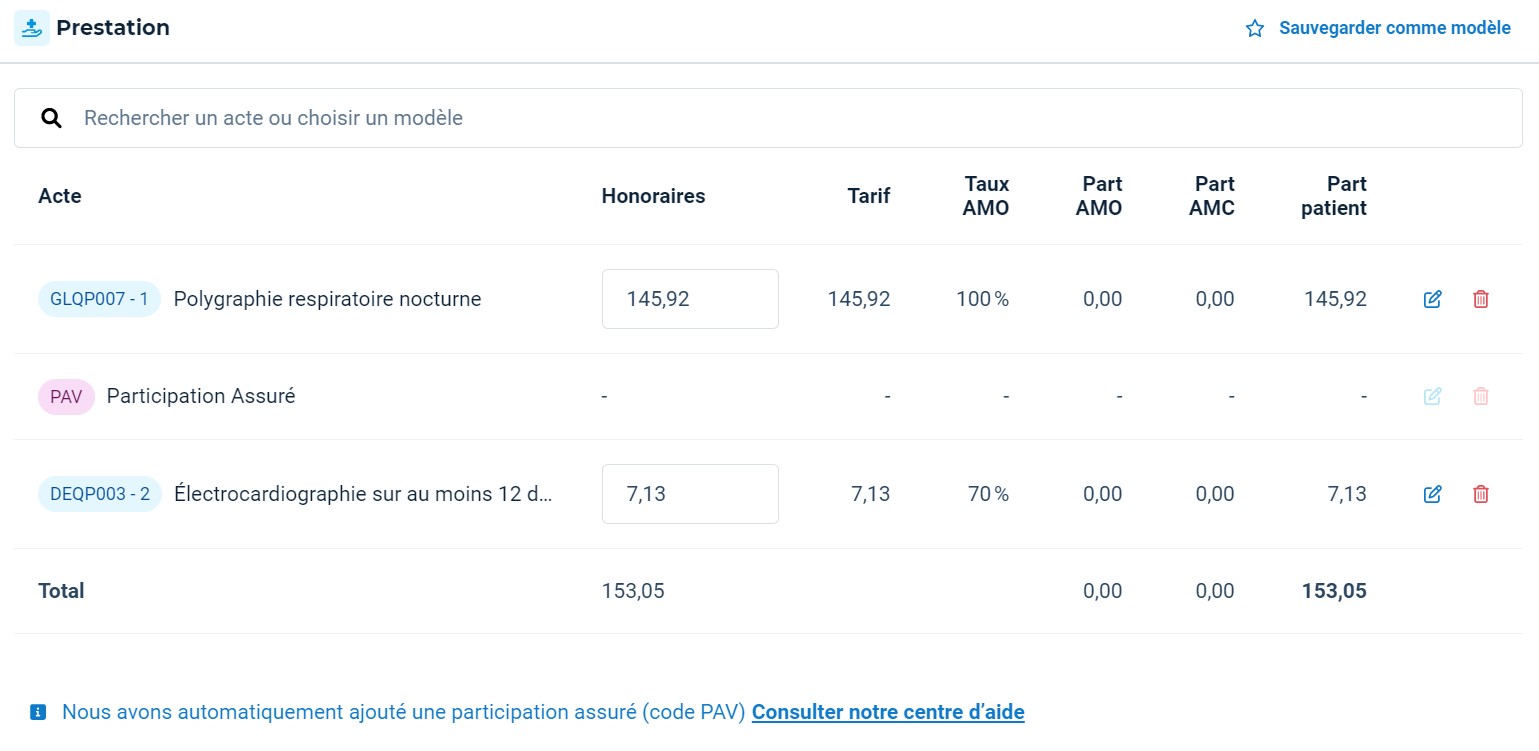Viewport: 1539px width, 751px height.
Task: Edit the Polygraphie respiratoire nocturne row
Action: point(1432,299)
